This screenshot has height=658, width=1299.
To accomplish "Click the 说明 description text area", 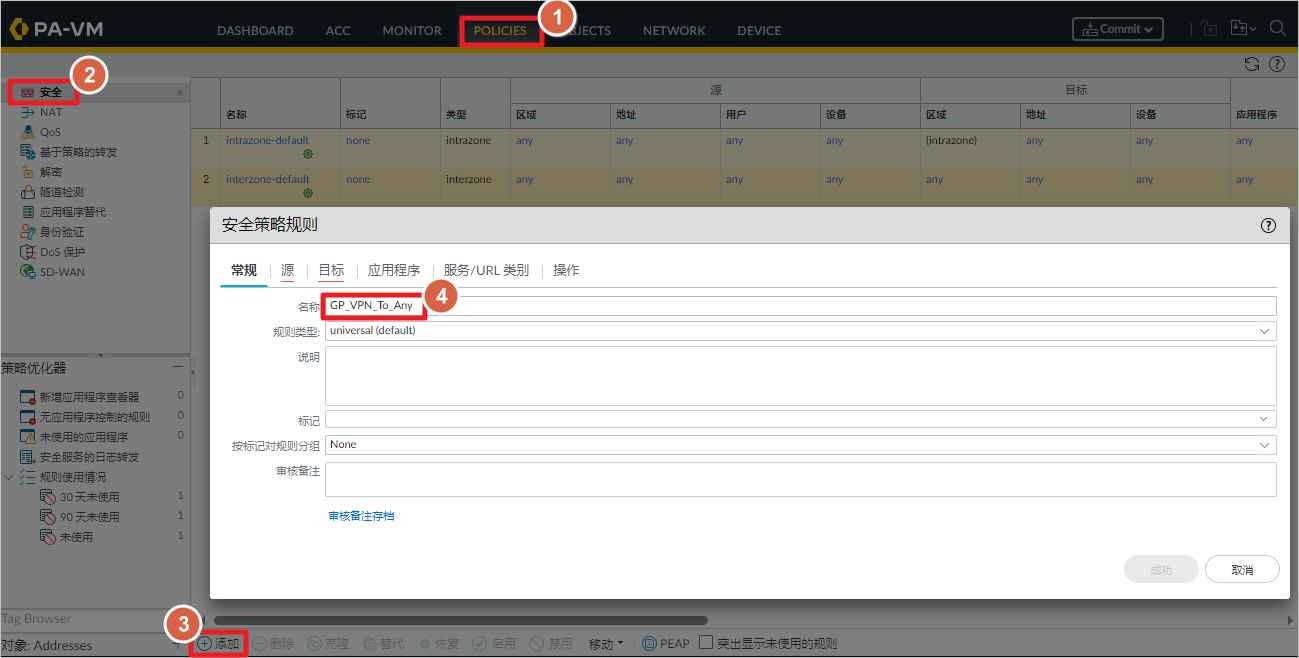I will point(801,375).
